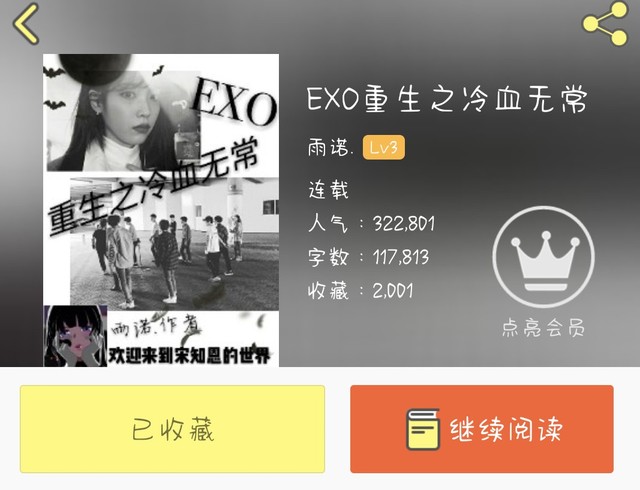Tap the 欢迎来到宋知恩的世界 cover caption
This screenshot has width=640, height=490.
pyautogui.click(x=189, y=356)
